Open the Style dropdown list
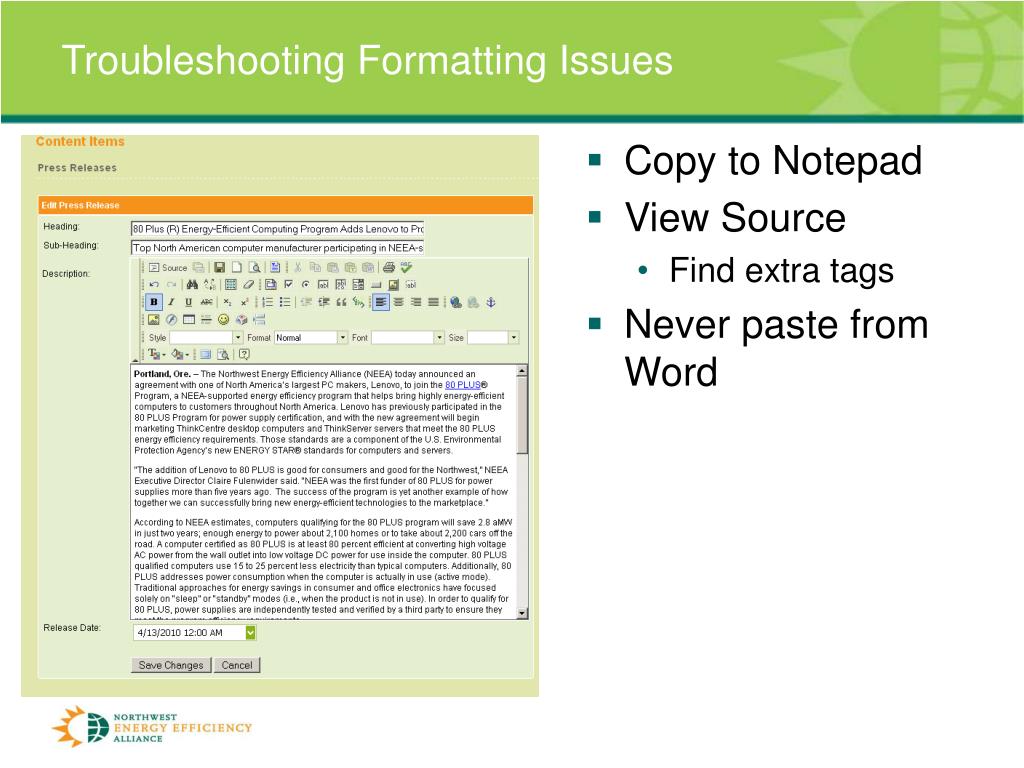The image size is (1024, 768). pyautogui.click(x=237, y=338)
